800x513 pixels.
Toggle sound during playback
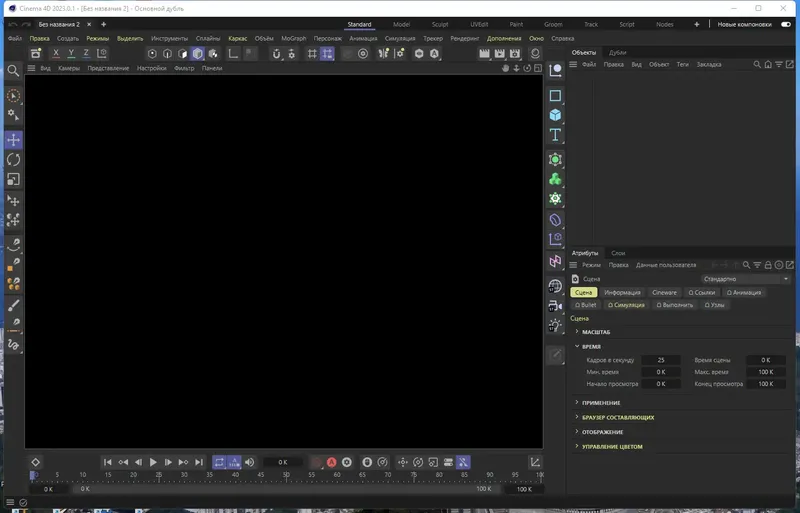pyautogui.click(x=249, y=462)
